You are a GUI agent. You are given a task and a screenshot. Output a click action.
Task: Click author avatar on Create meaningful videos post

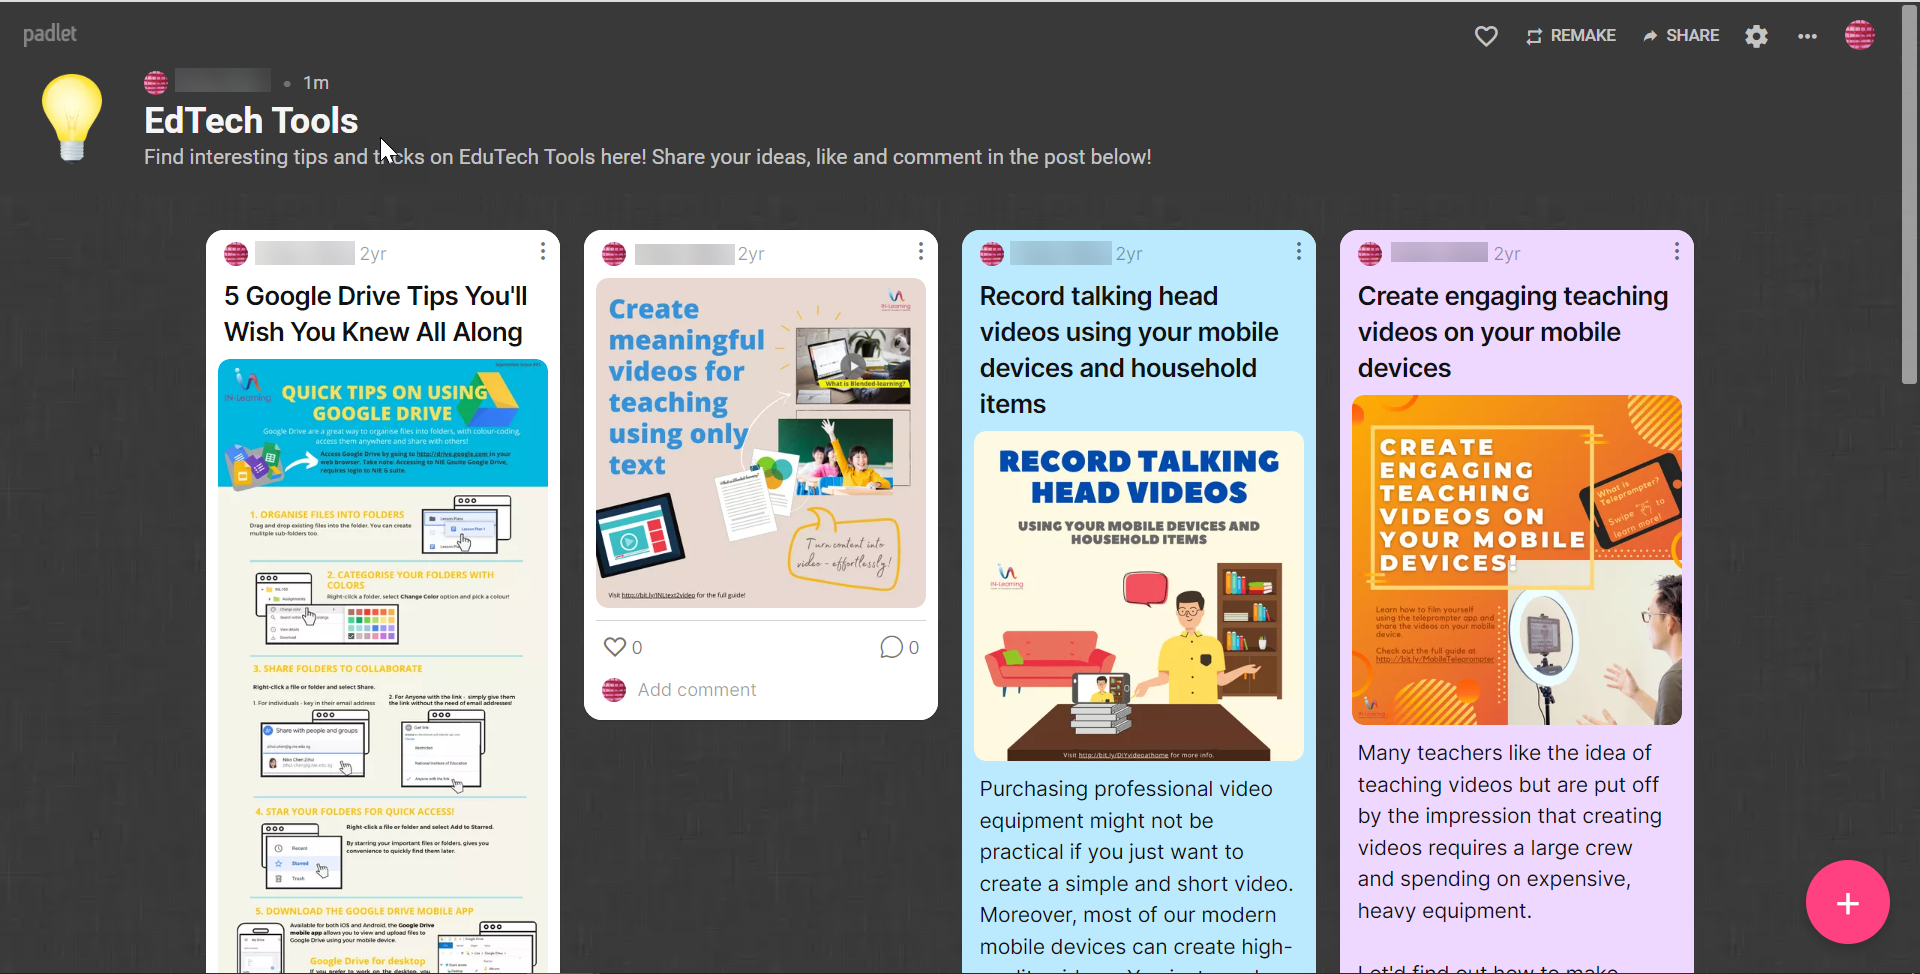click(614, 254)
